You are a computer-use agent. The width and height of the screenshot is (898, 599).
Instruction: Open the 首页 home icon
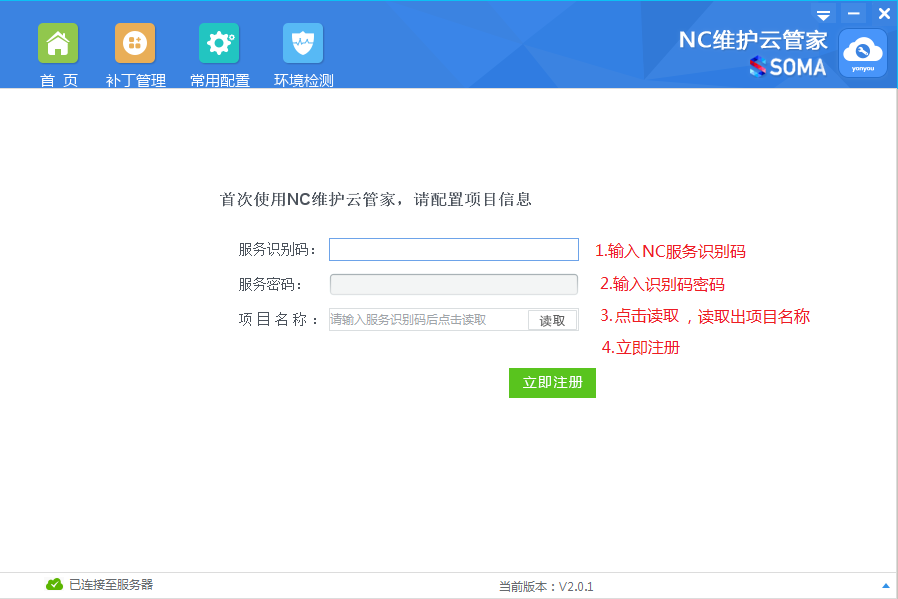click(58, 44)
